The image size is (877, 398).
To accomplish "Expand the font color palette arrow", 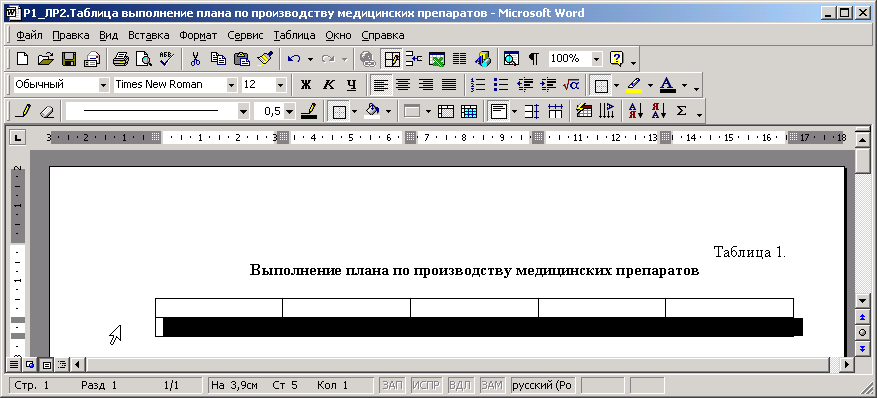I will tap(685, 85).
